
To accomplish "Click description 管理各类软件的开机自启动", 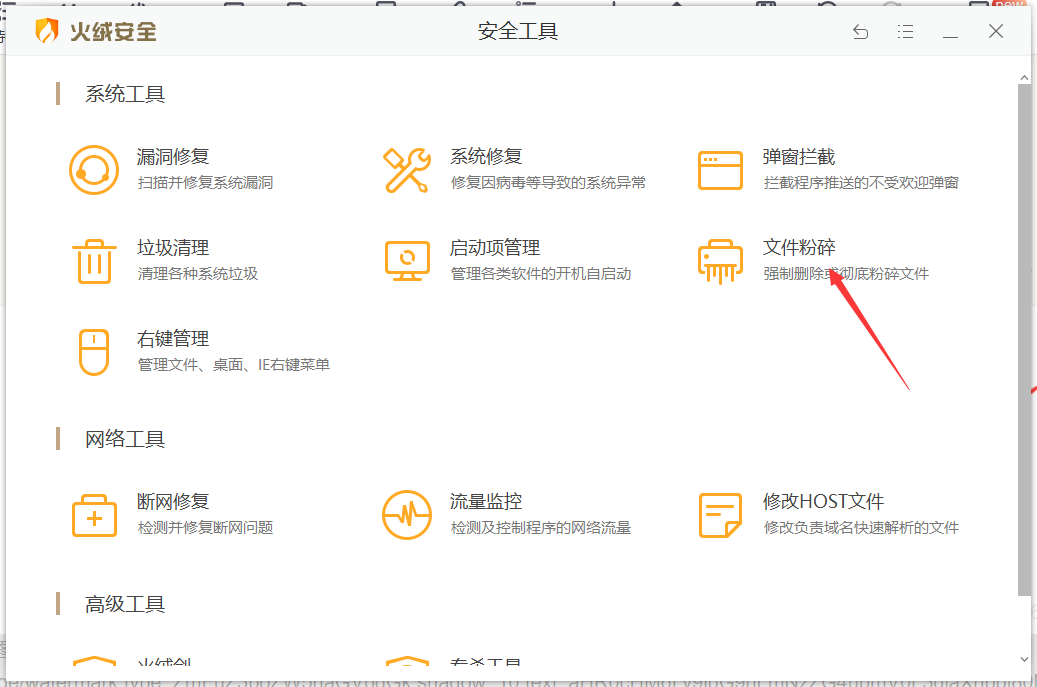I will pos(541,274).
